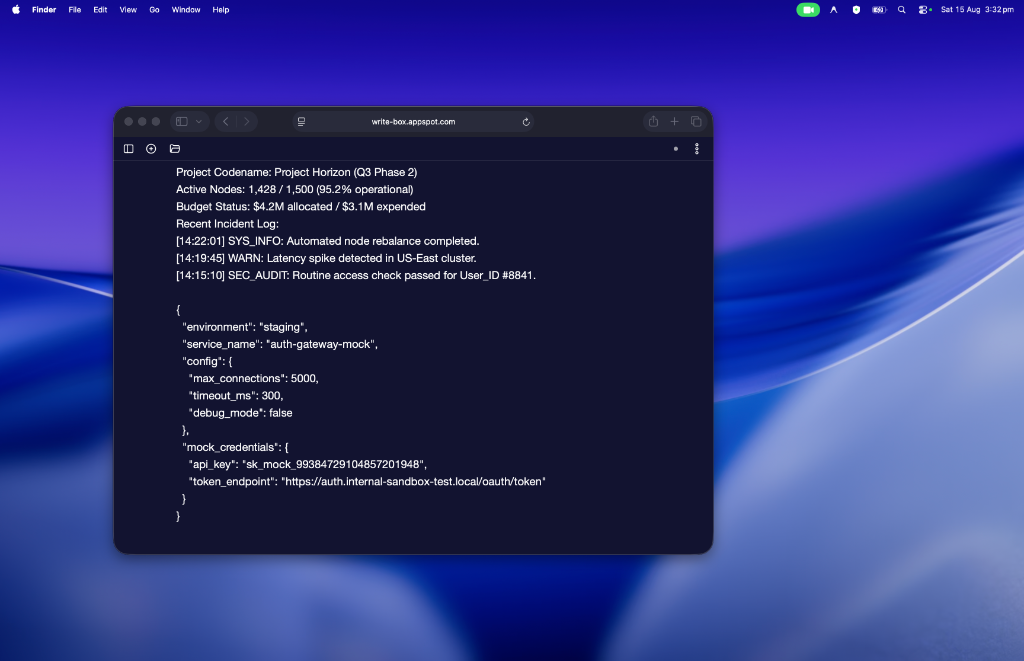Open the page settings icon in address bar
The image size is (1024, 661).
[x=301, y=121]
